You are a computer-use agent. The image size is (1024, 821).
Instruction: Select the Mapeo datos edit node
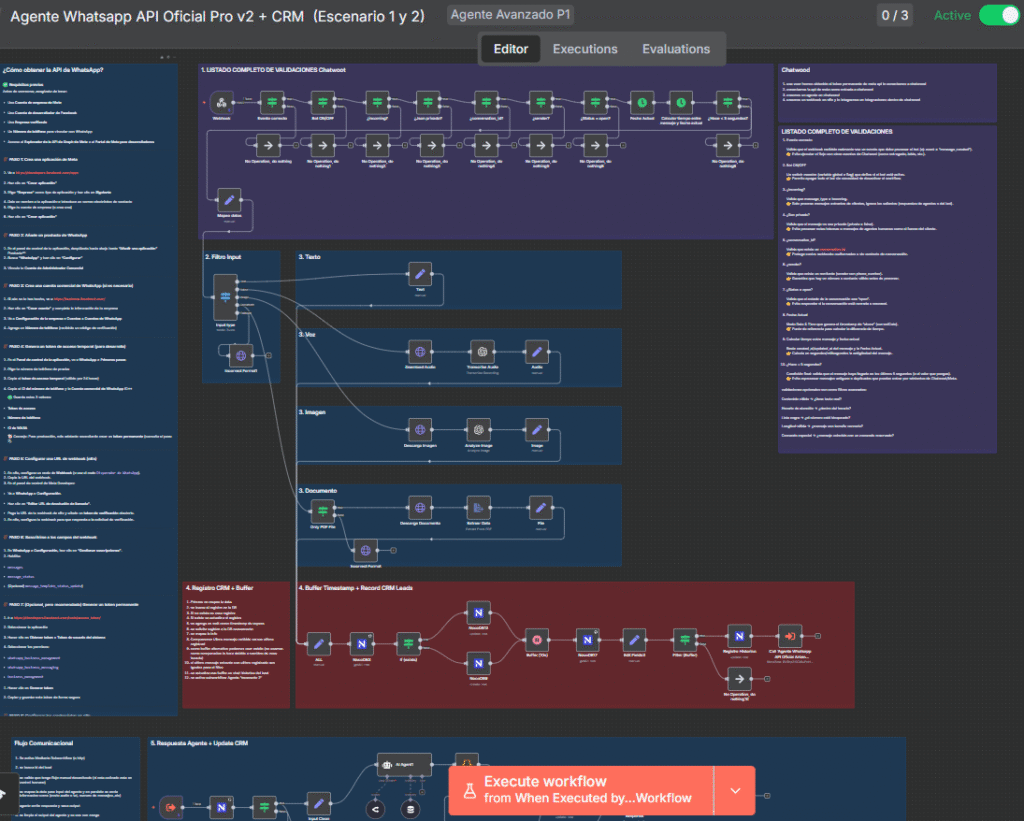[x=228, y=198]
